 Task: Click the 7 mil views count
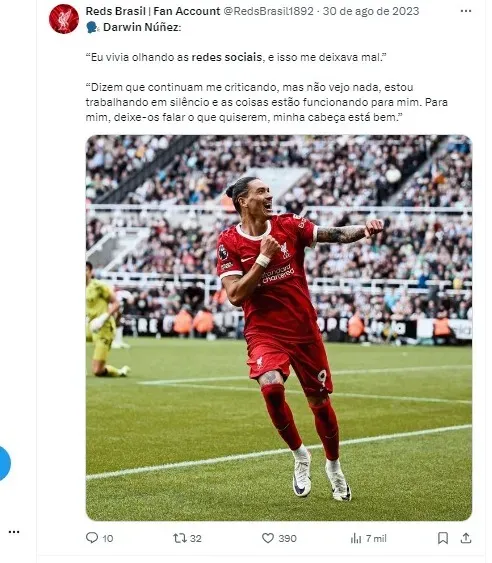(x=376, y=538)
